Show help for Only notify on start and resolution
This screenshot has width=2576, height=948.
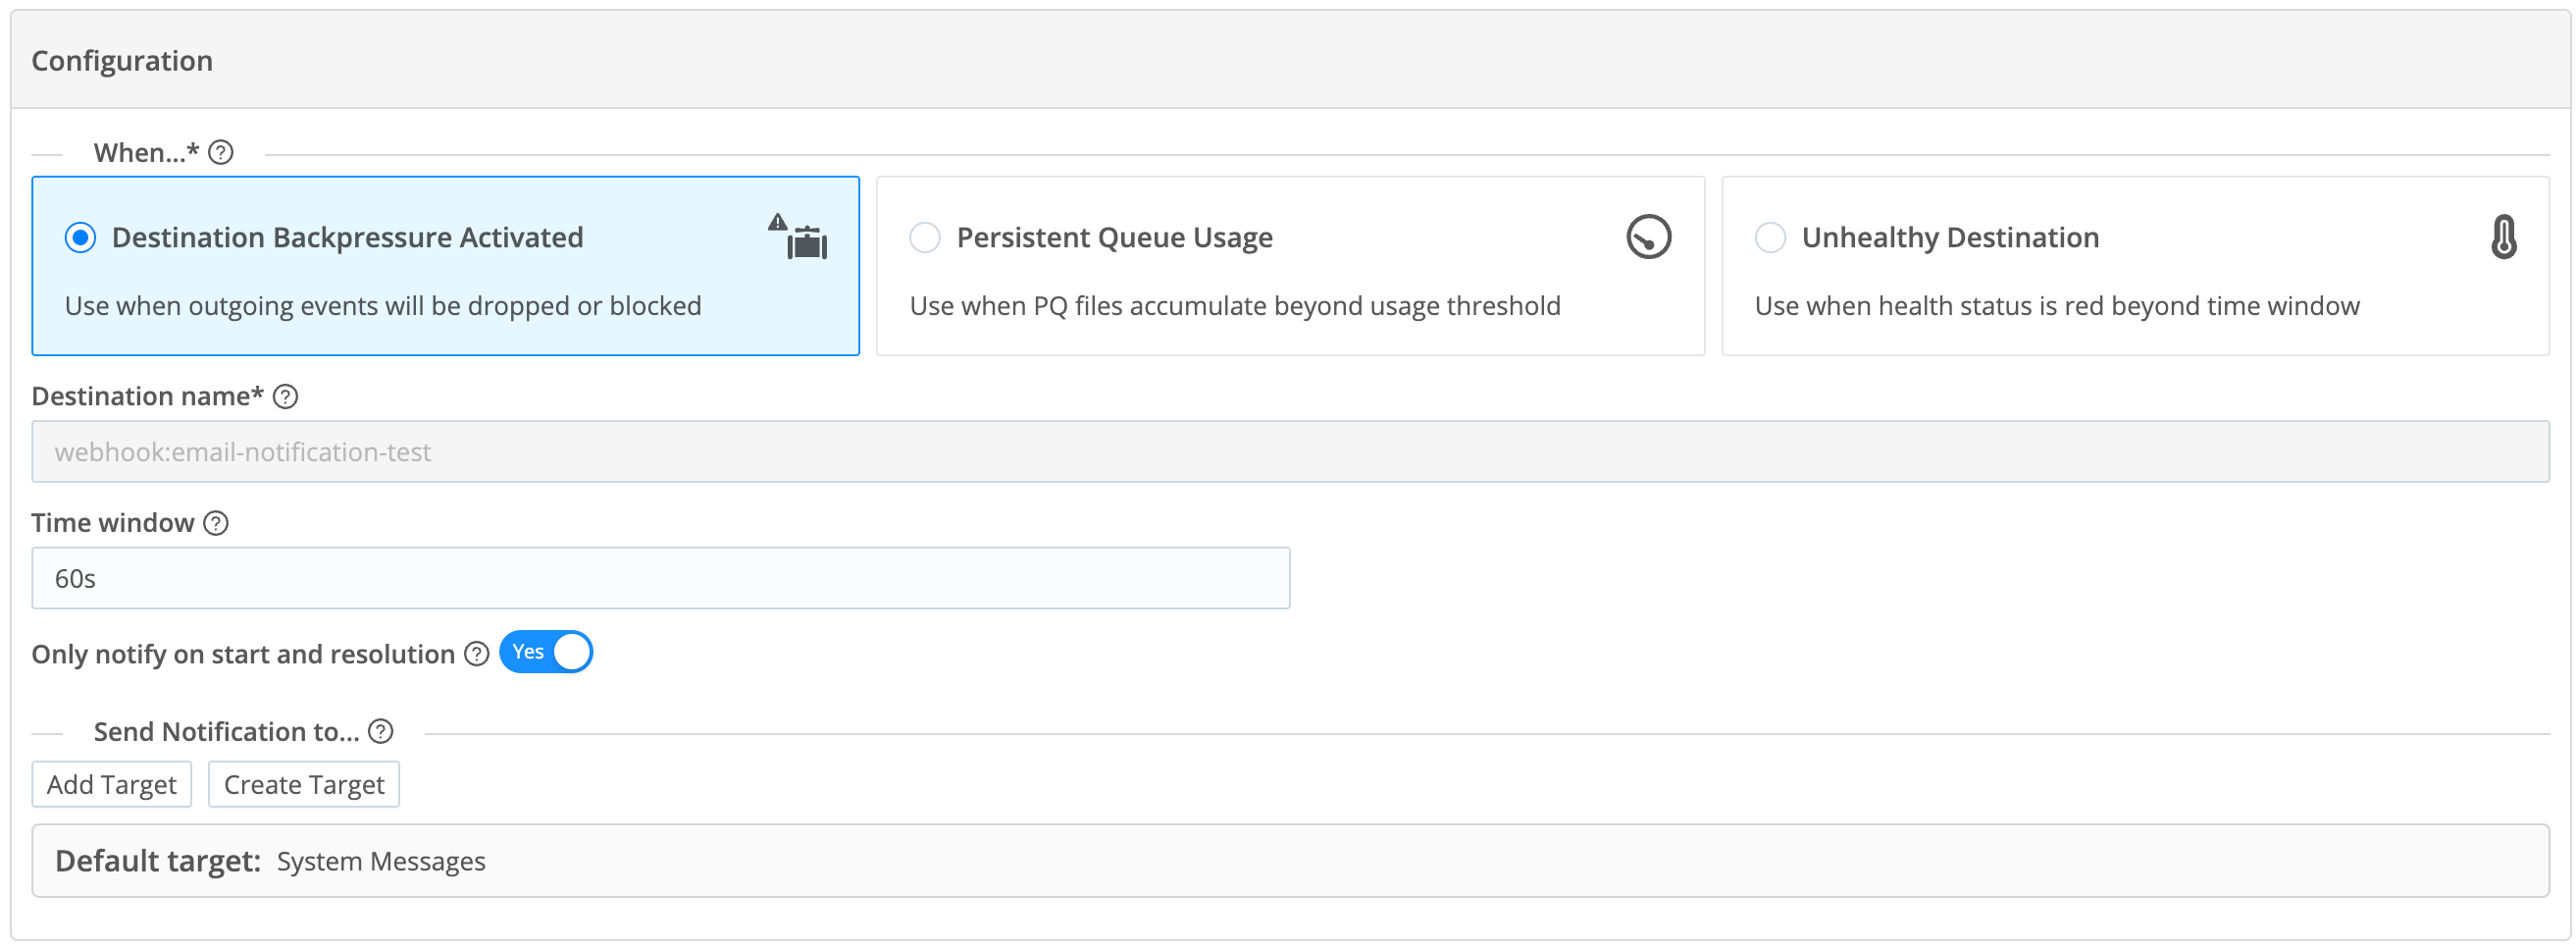pyautogui.click(x=477, y=654)
